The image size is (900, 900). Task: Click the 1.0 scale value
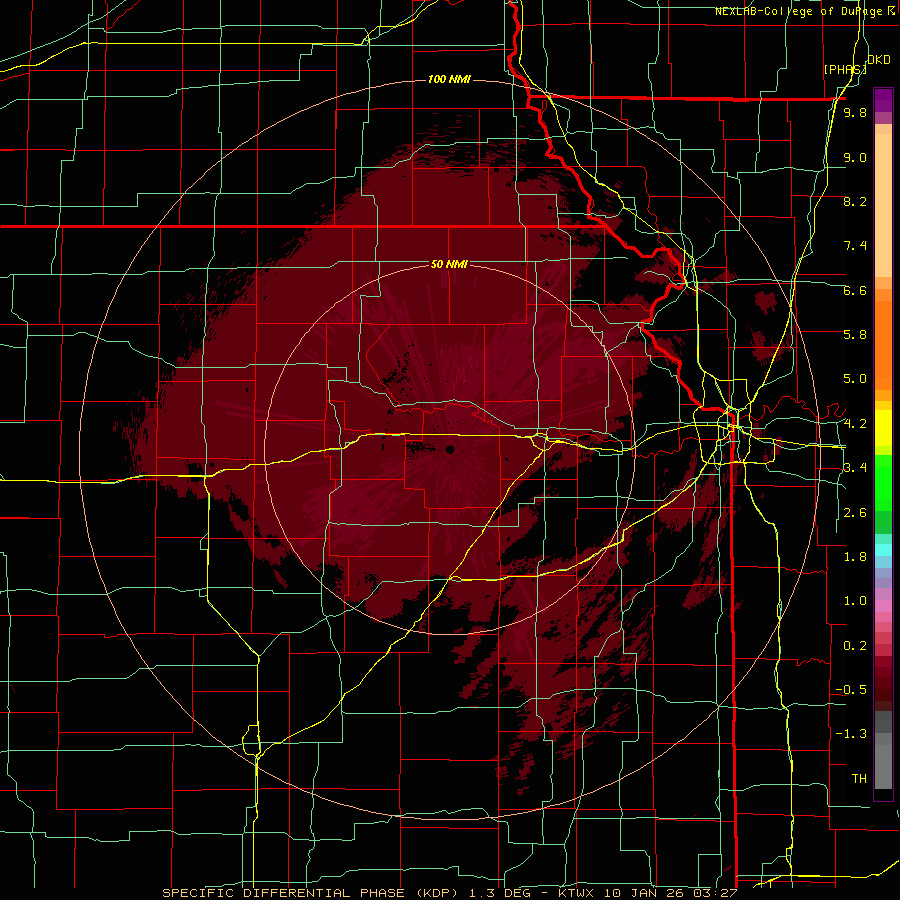point(855,601)
